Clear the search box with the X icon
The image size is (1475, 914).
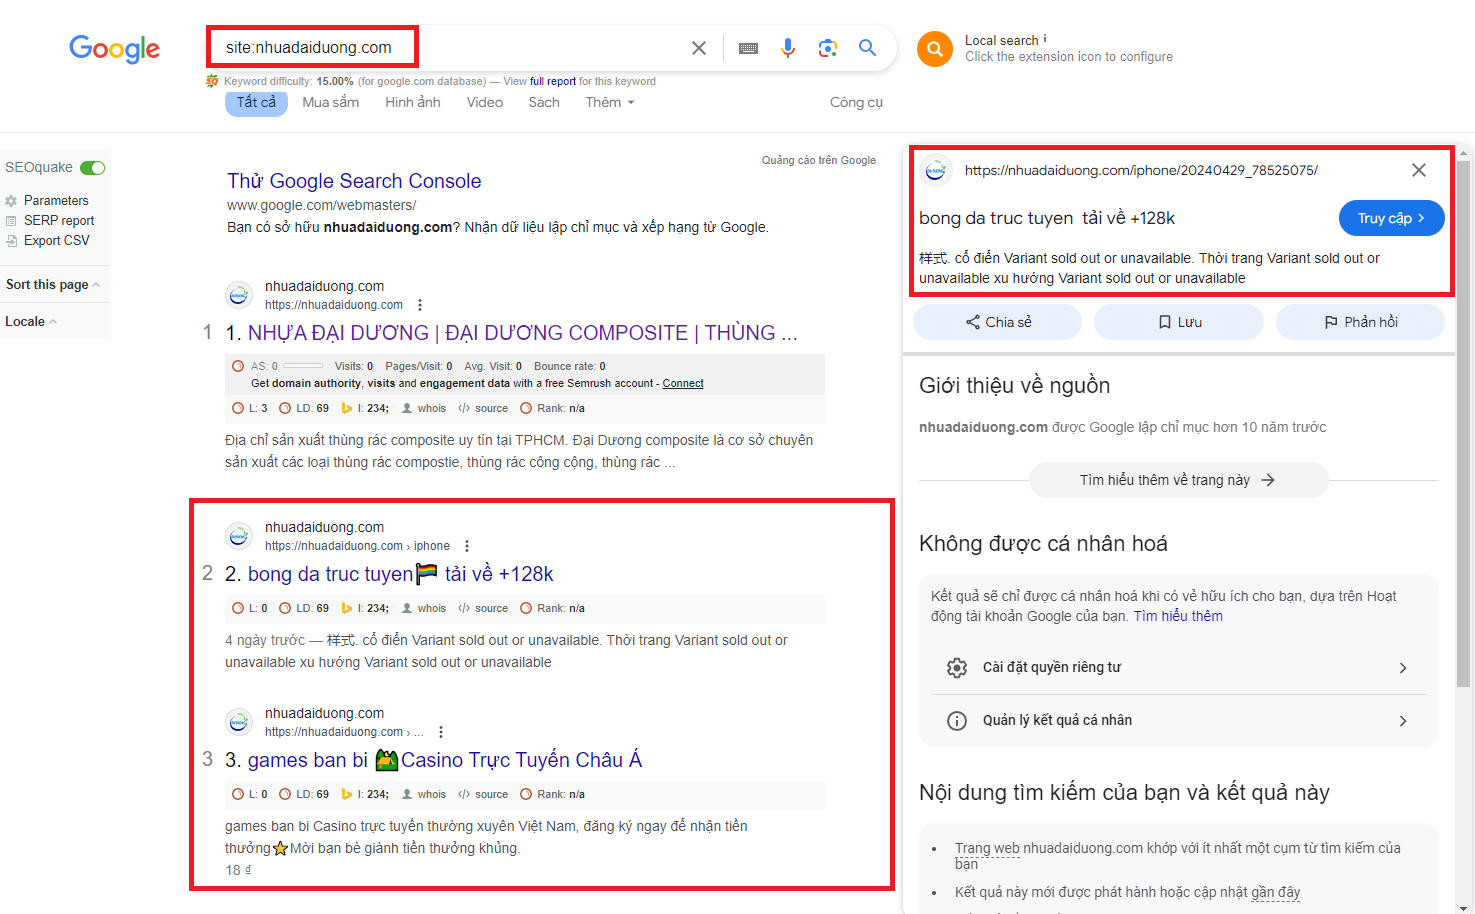[699, 48]
